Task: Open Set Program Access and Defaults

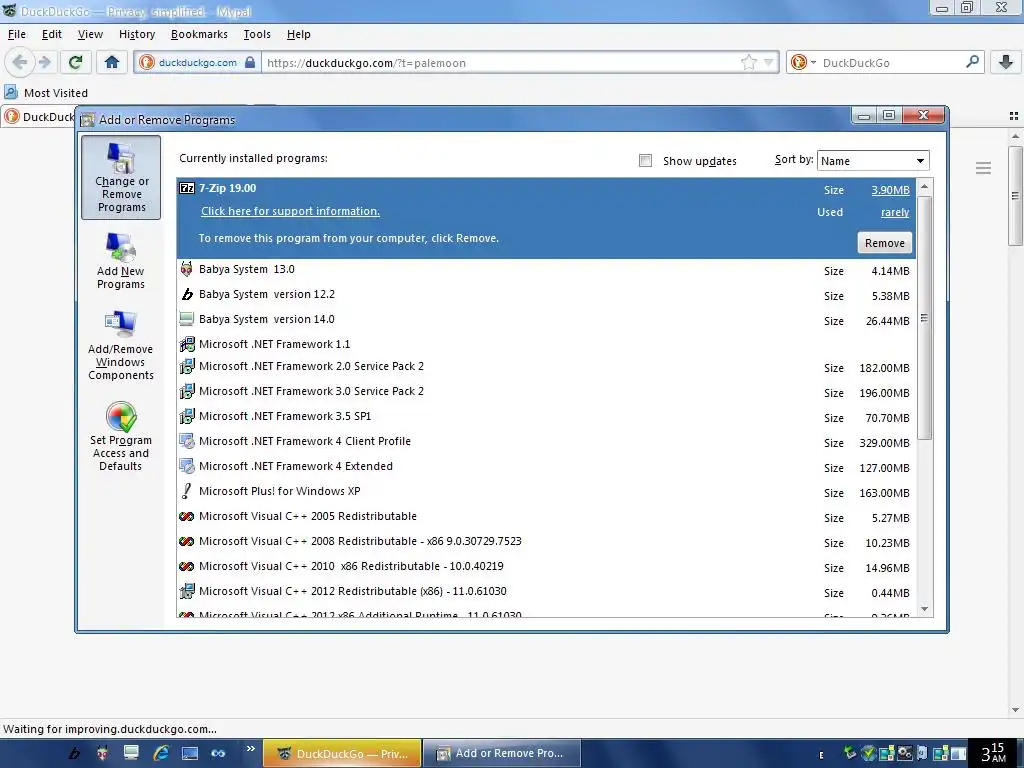Action: (x=121, y=436)
